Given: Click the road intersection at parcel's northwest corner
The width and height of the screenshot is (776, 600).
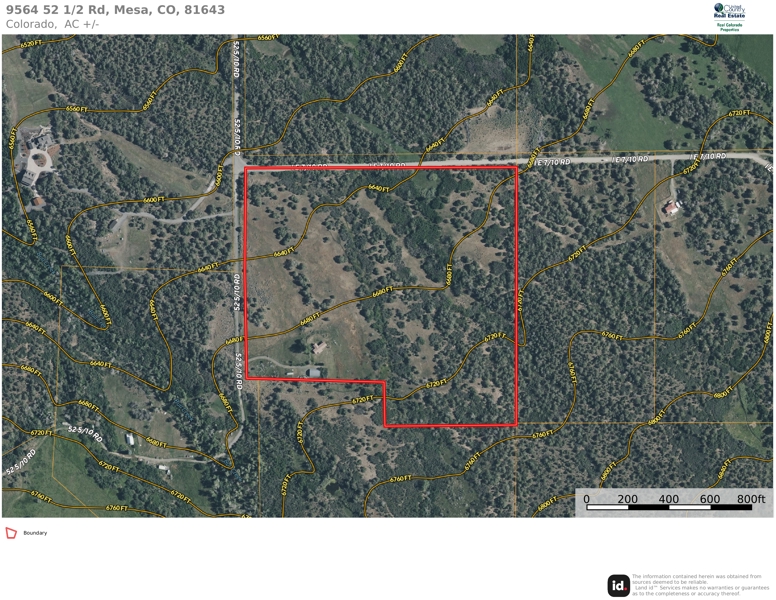Looking at the screenshot, I should pos(237,163).
